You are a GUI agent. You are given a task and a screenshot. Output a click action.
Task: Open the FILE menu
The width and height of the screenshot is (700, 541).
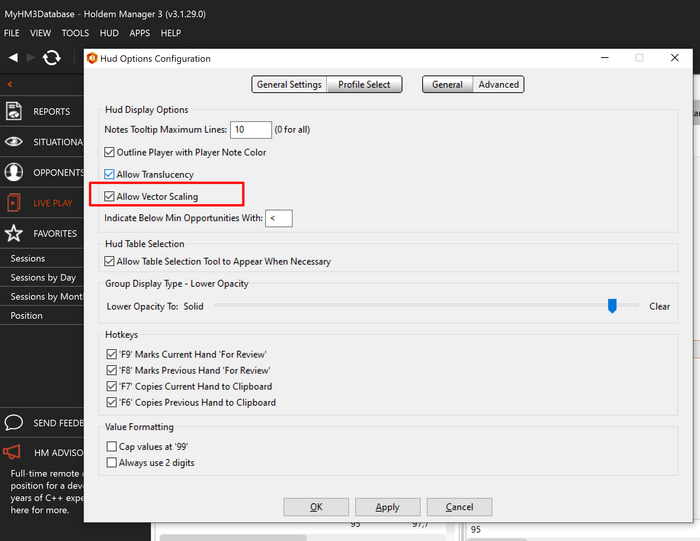[x=12, y=33]
